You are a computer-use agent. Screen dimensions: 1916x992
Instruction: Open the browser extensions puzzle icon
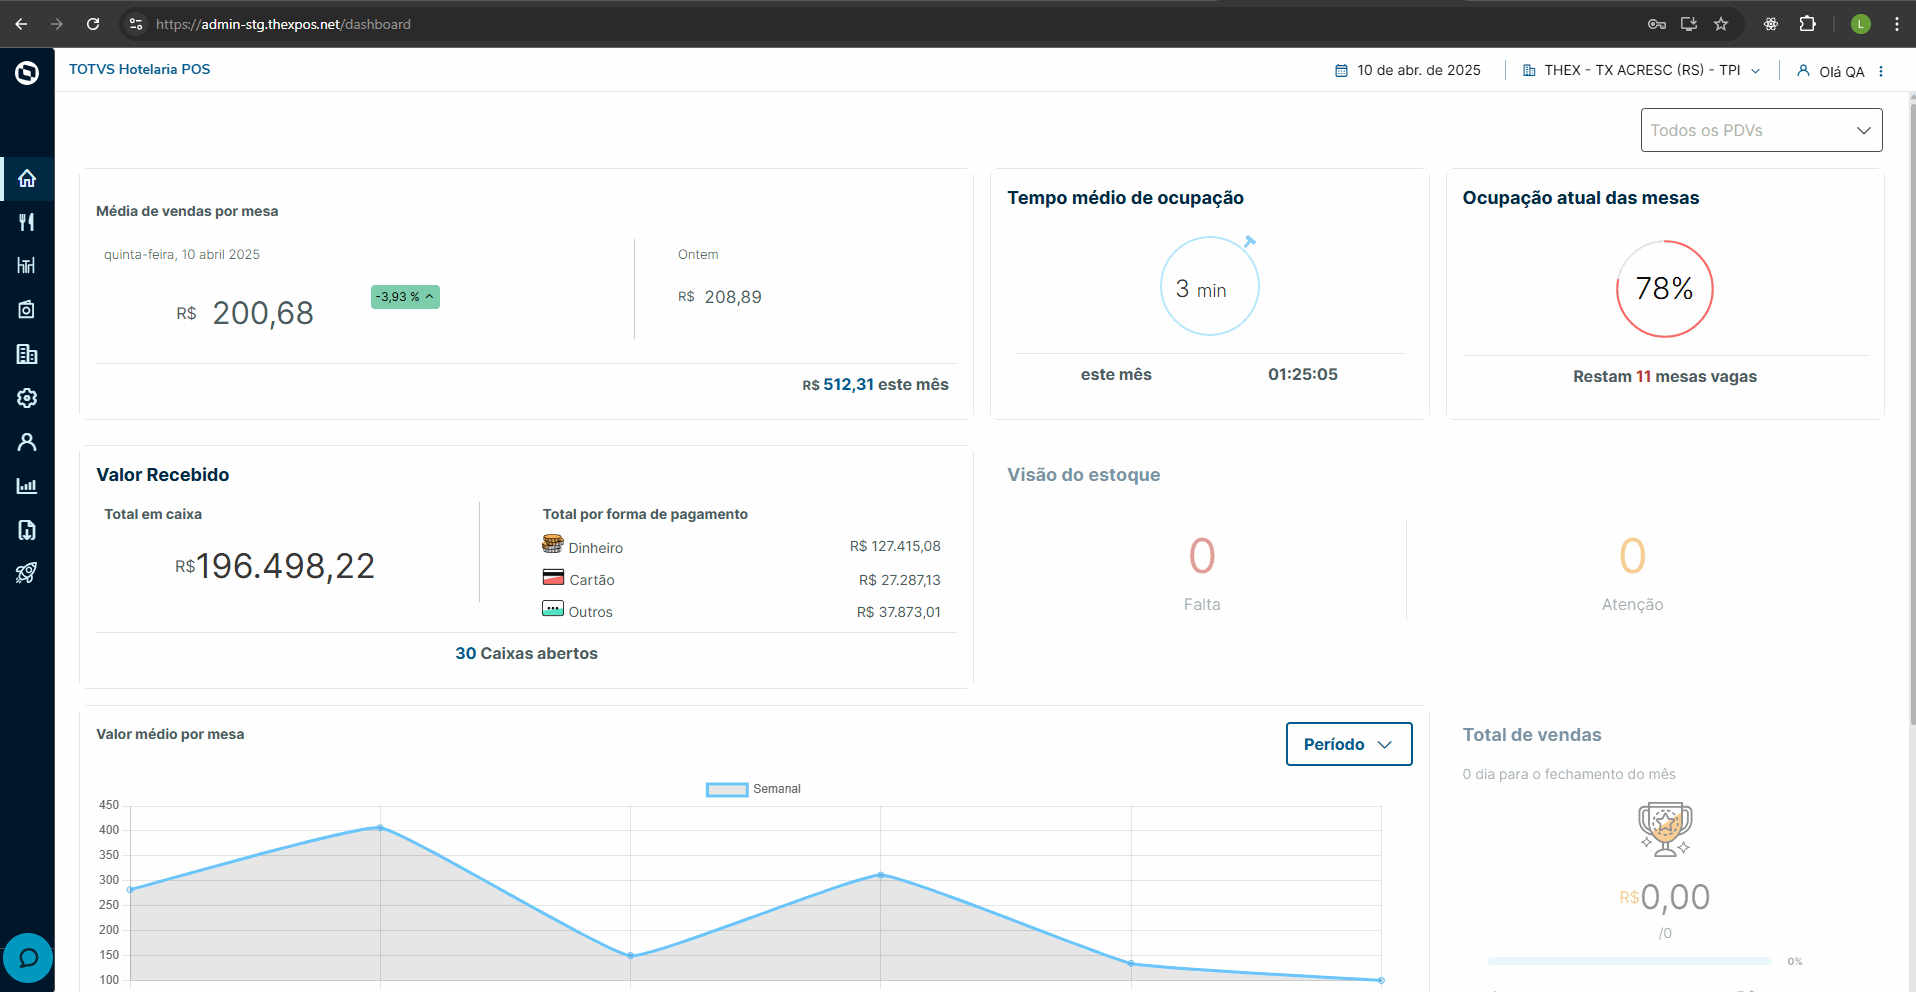click(1807, 24)
